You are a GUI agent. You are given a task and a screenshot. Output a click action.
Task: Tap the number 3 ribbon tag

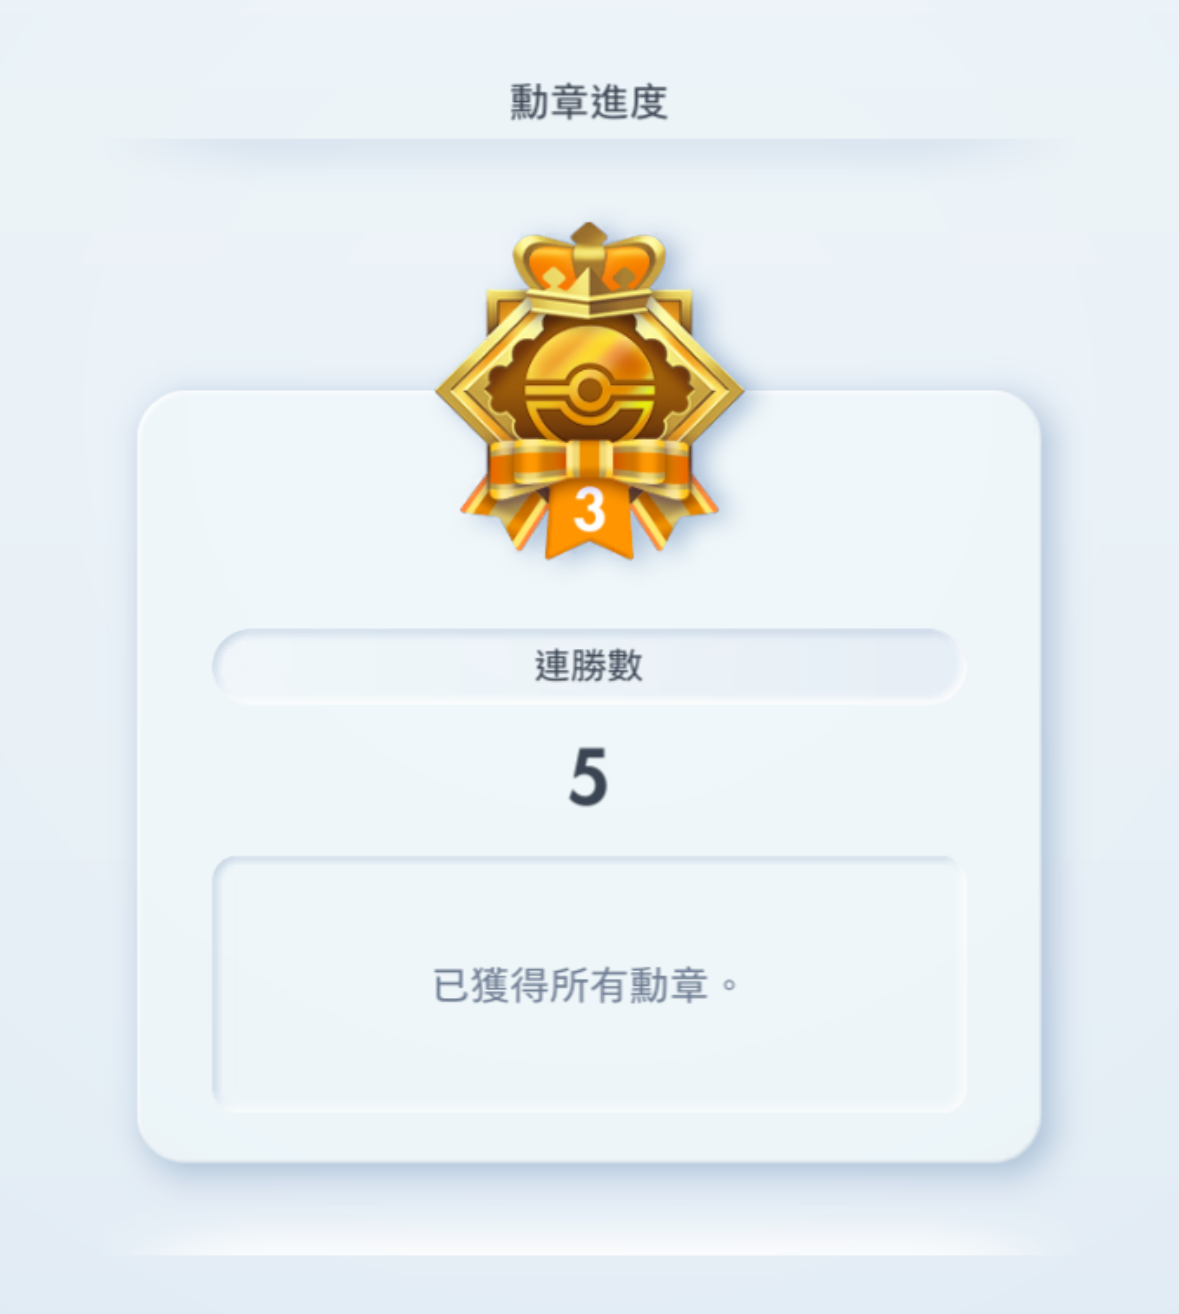click(590, 517)
